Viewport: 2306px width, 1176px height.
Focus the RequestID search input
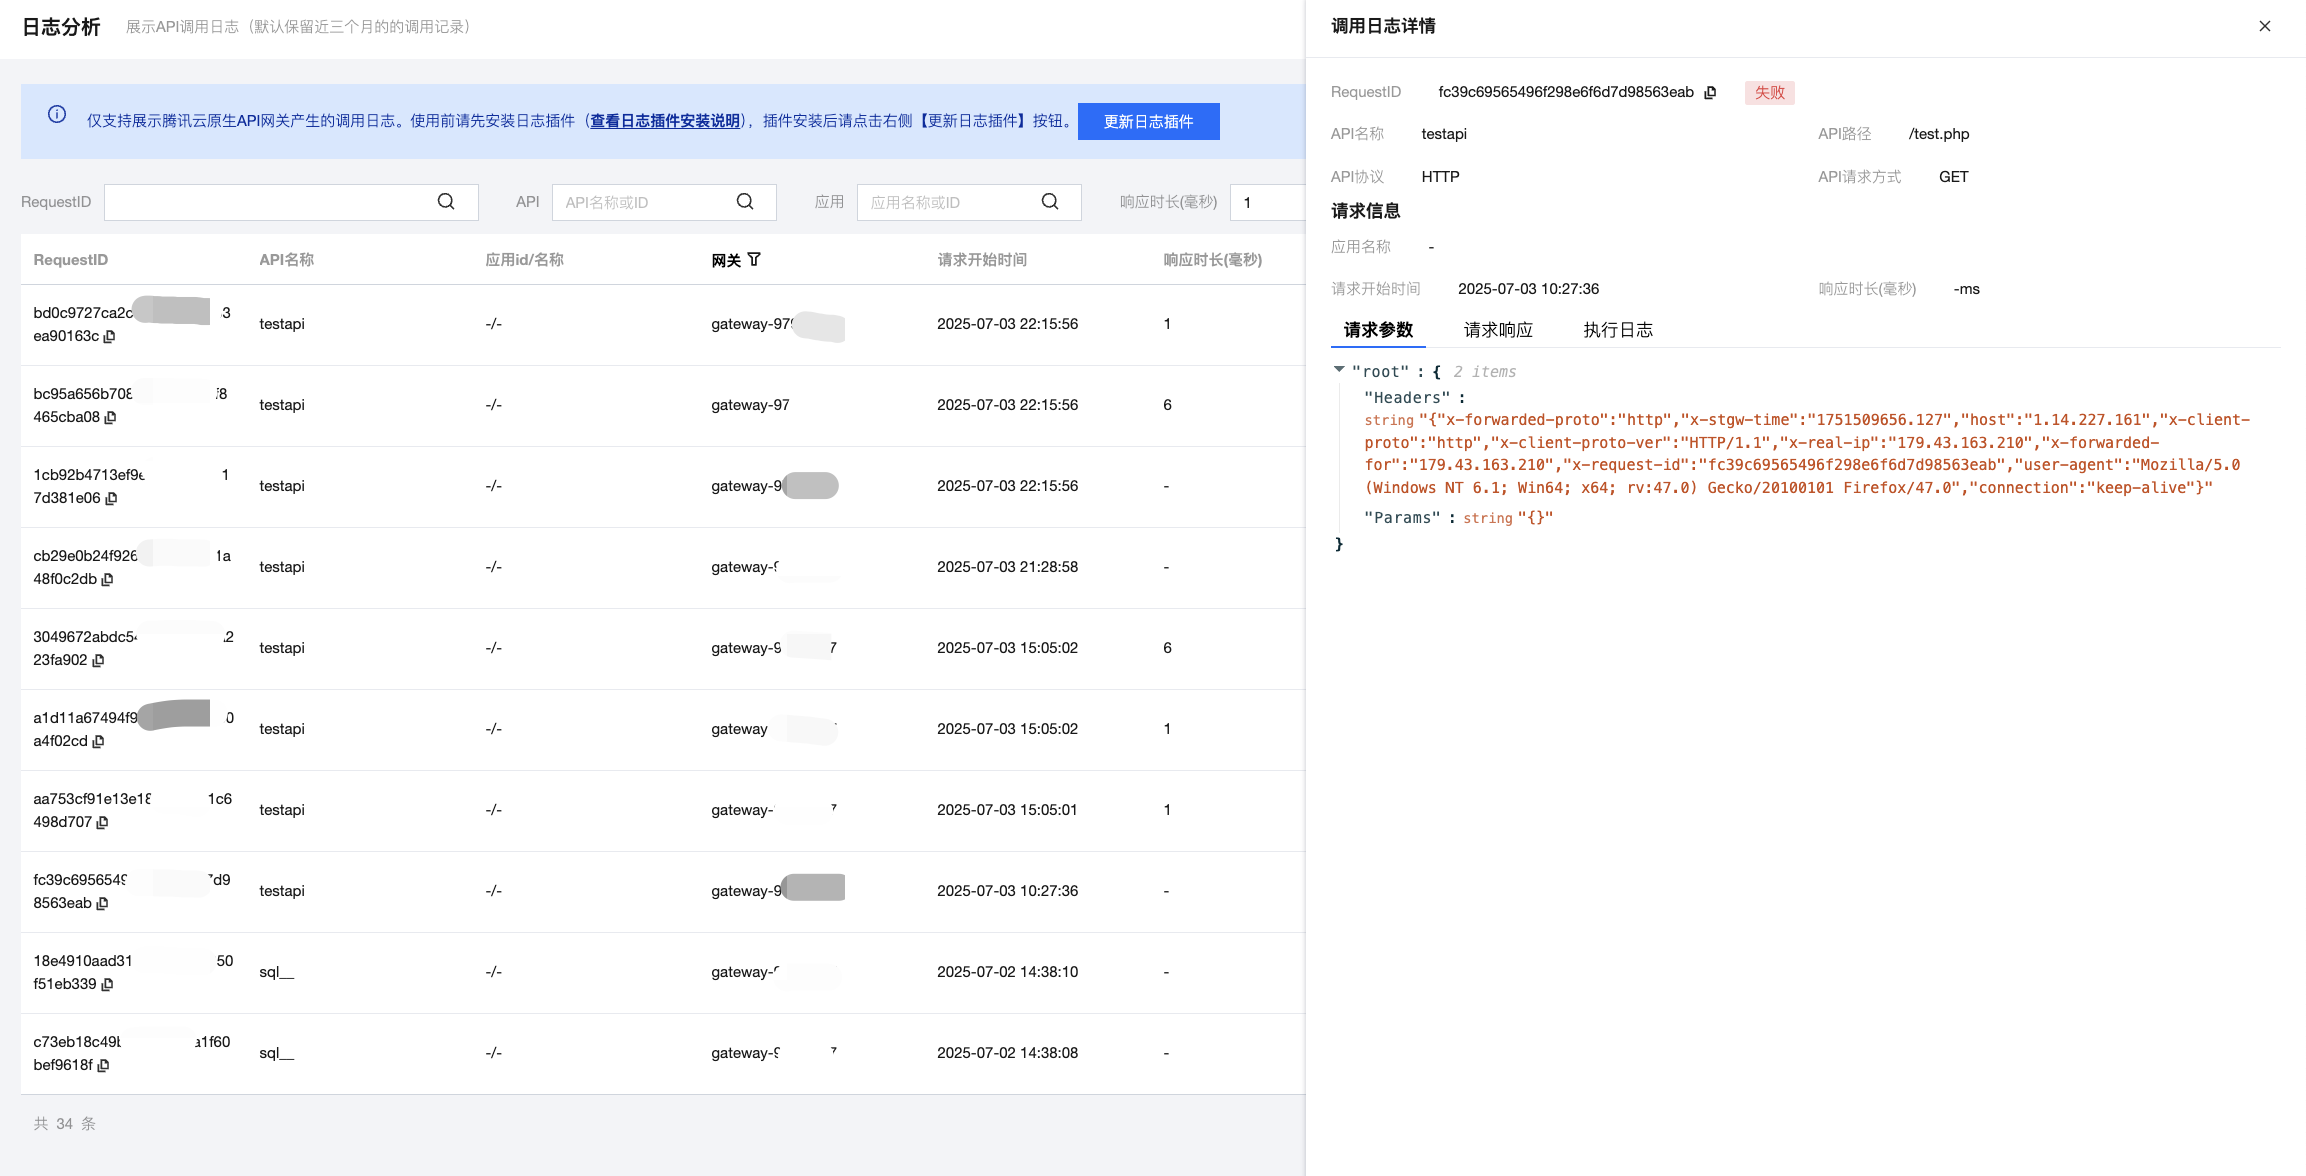[x=270, y=202]
